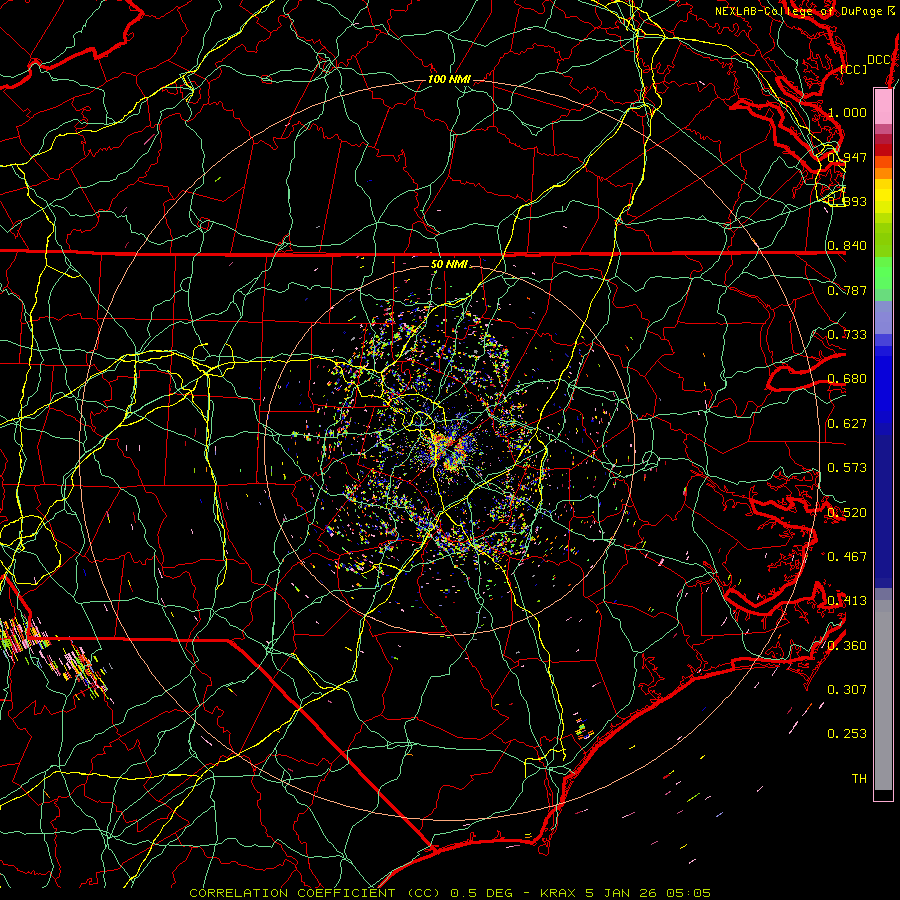Click the 0.307 legend value
This screenshot has width=900, height=900.
847,690
